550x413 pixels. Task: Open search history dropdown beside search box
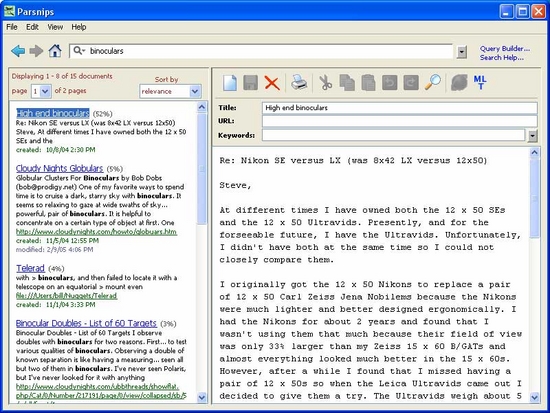point(462,52)
